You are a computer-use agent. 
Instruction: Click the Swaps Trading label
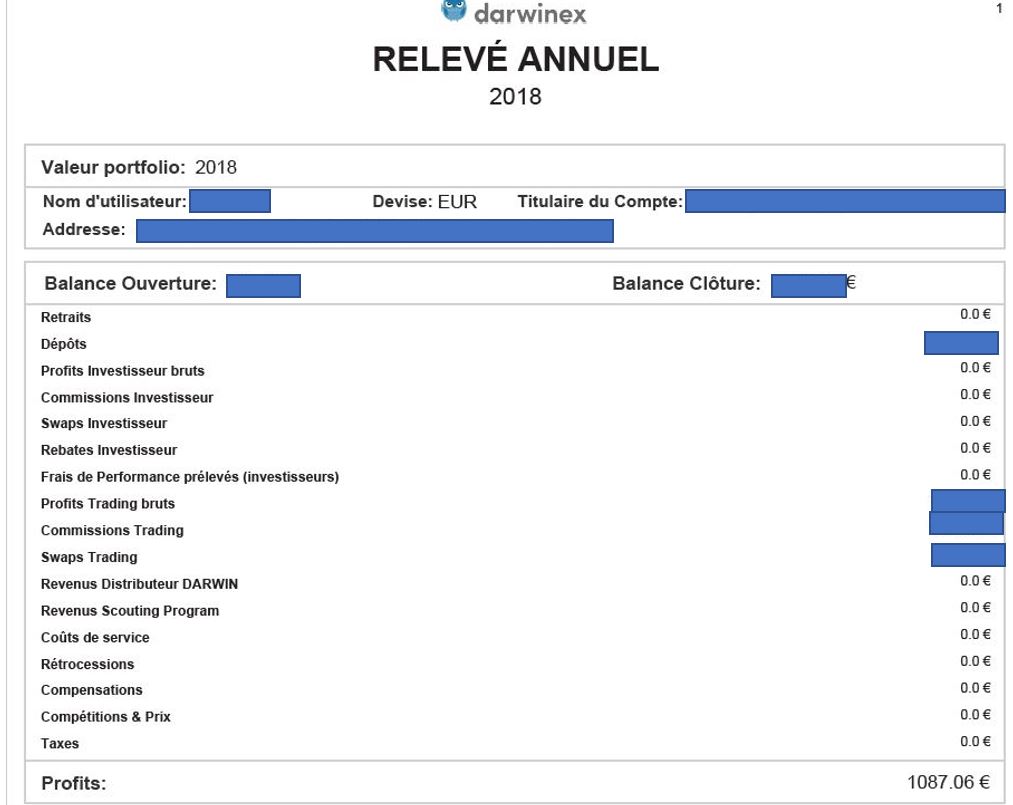[89, 557]
